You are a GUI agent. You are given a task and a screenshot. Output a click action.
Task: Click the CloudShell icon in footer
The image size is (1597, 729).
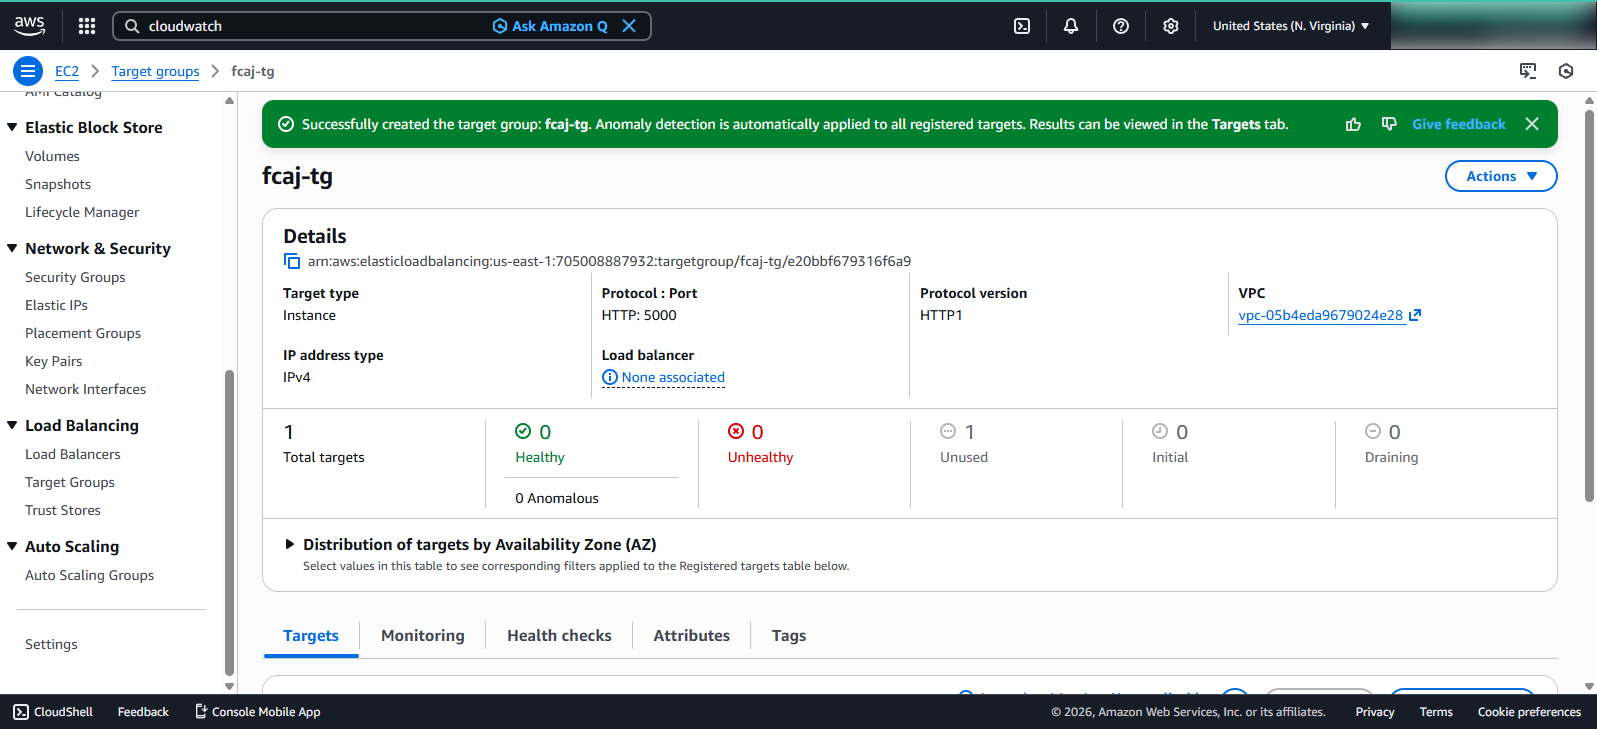pyautogui.click(x=21, y=712)
